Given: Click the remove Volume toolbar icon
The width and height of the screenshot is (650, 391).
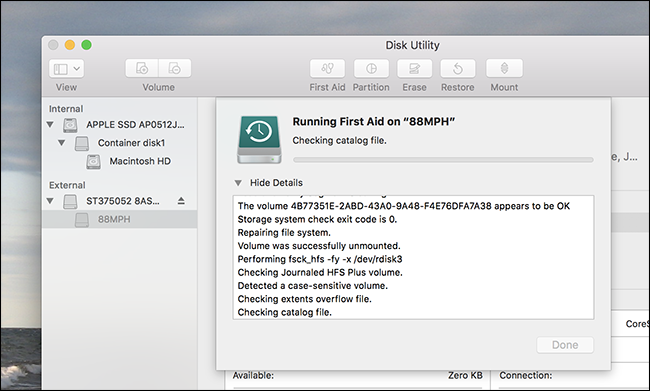Looking at the screenshot, I should point(175,68).
